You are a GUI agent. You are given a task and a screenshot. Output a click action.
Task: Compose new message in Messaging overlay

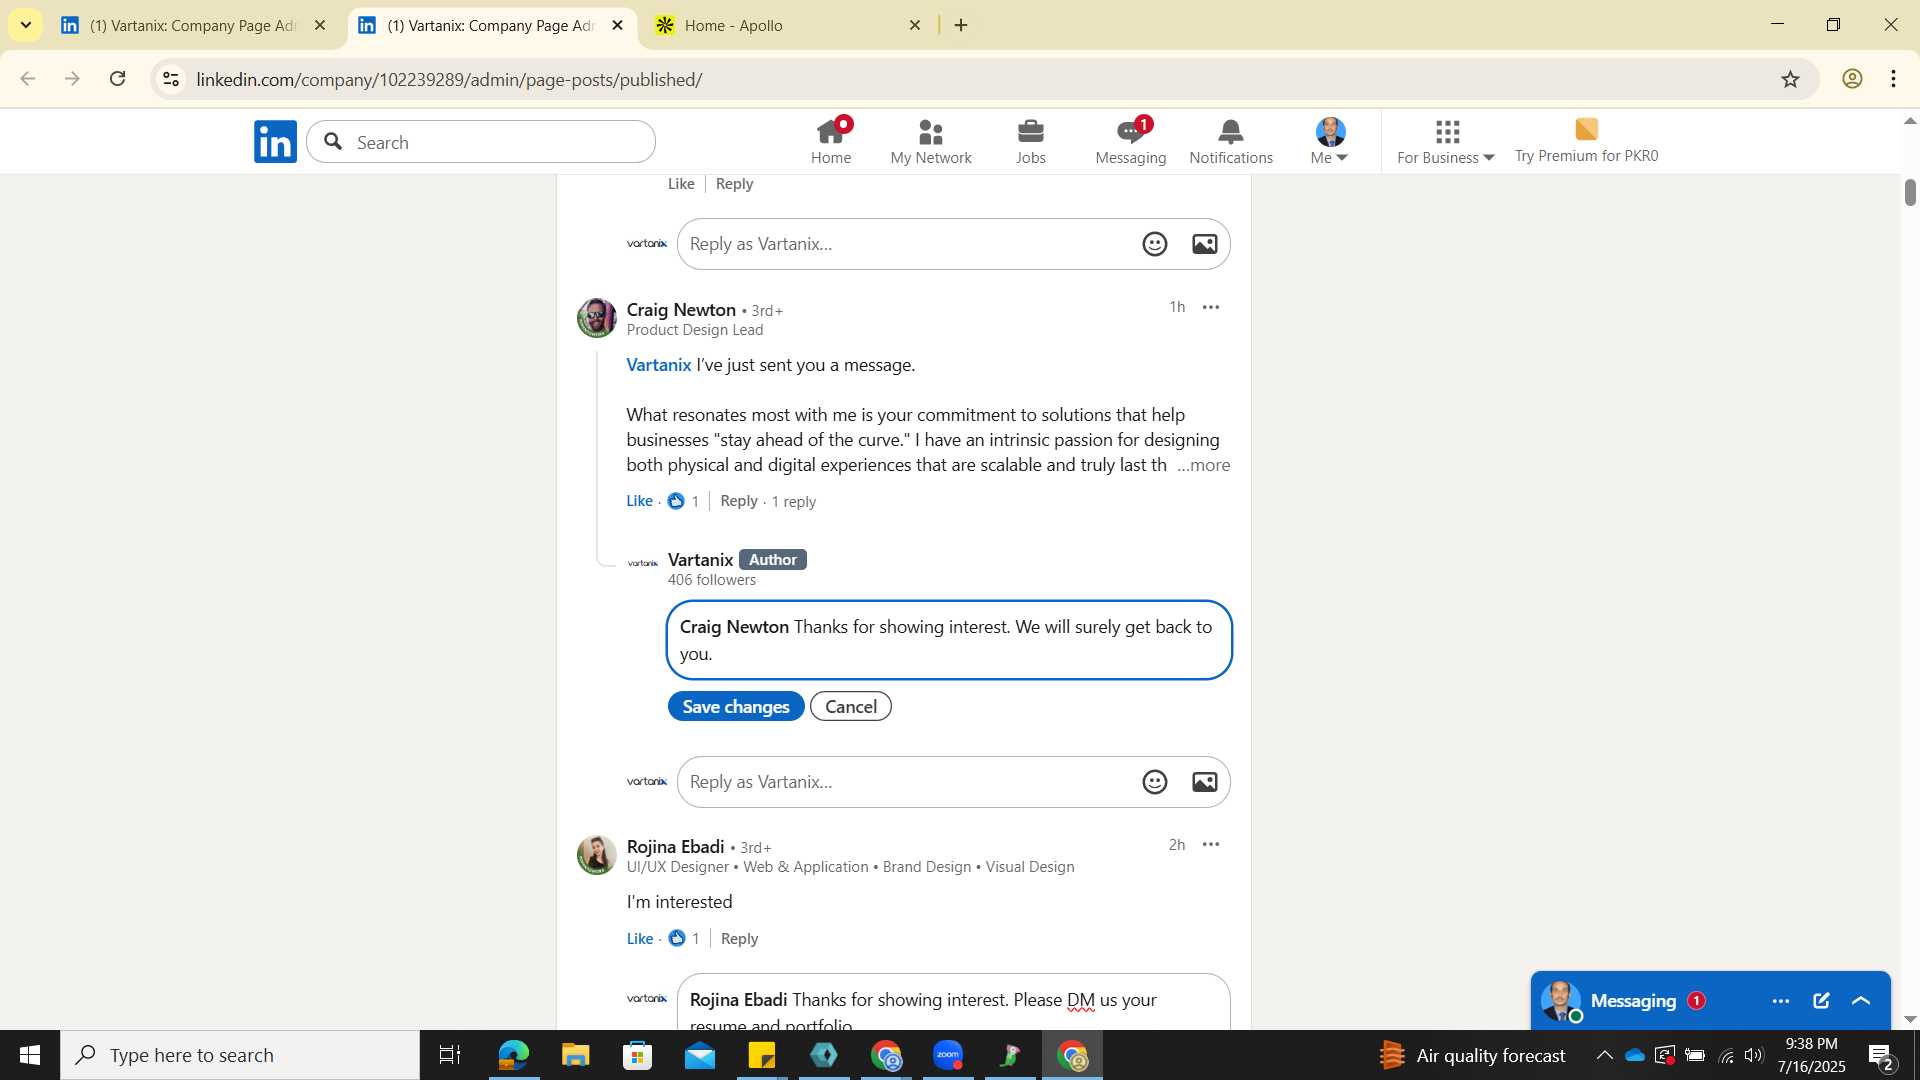tap(1821, 1001)
